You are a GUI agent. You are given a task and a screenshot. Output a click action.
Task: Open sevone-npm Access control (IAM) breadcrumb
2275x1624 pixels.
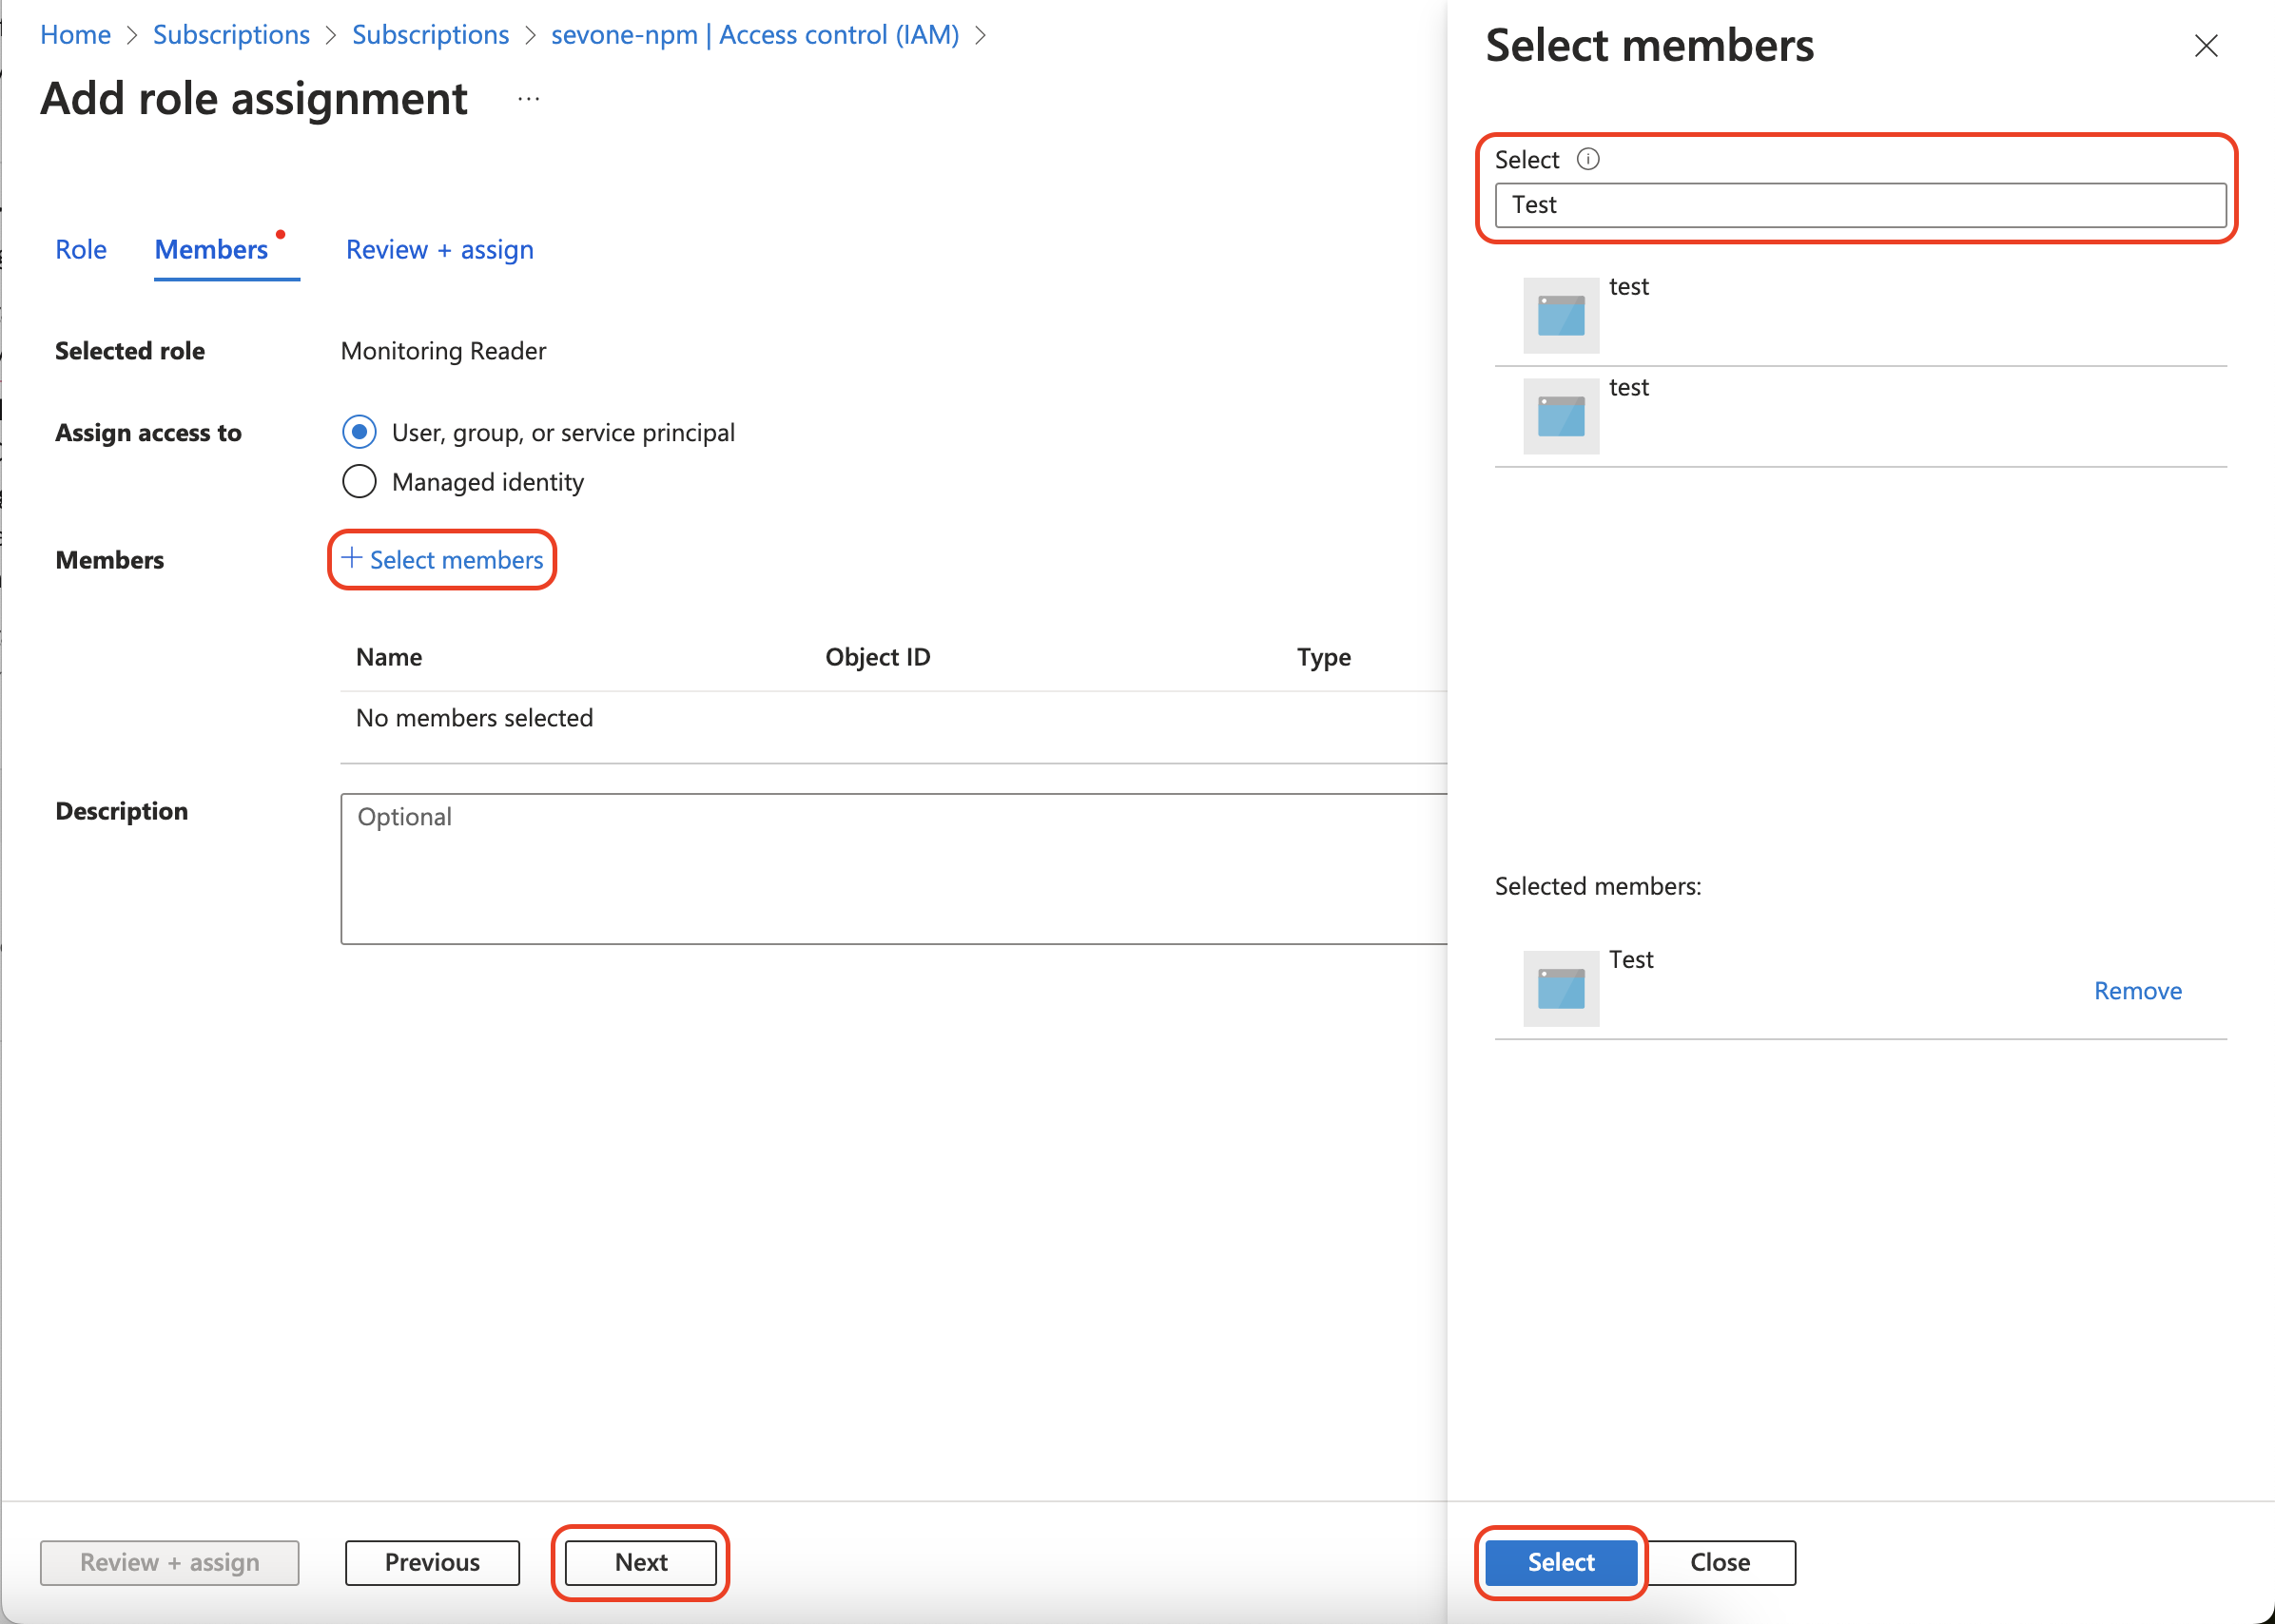[x=755, y=35]
